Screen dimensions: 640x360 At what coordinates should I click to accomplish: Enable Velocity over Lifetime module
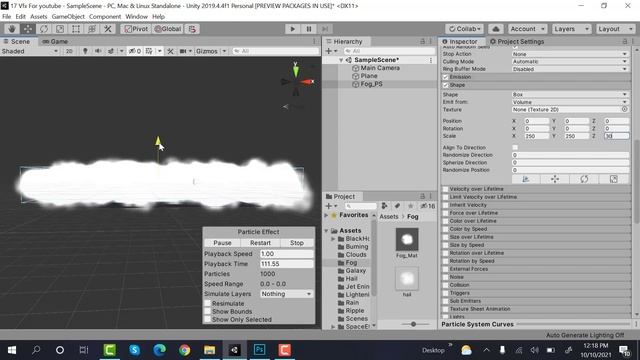pyautogui.click(x=446, y=189)
